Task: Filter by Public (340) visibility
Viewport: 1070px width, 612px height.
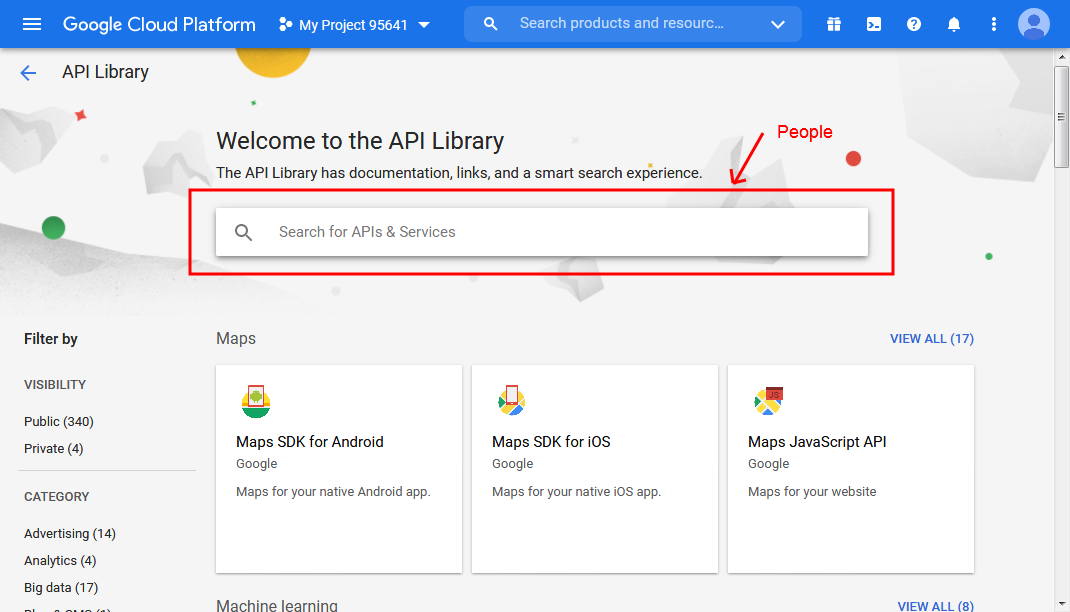Action: tap(59, 422)
